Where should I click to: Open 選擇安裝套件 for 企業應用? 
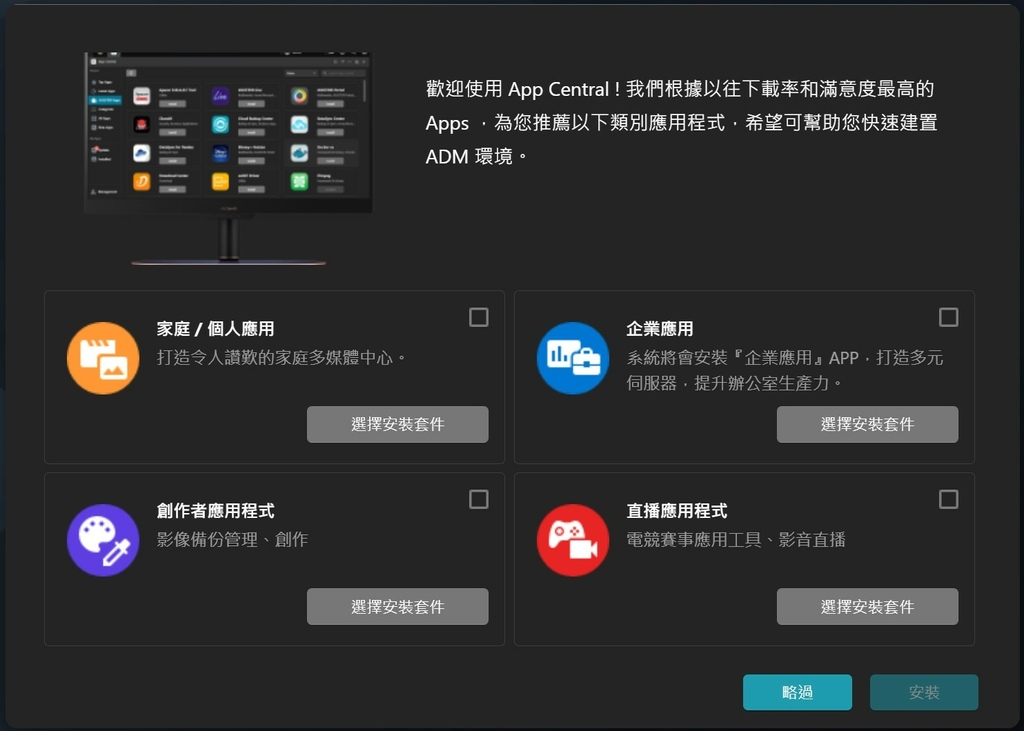867,425
